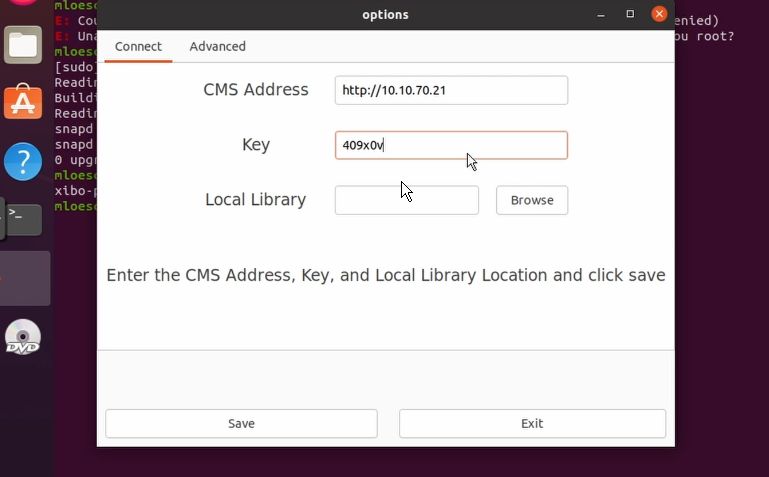
Task: Switch to the Advanced tab
Action: (217, 46)
